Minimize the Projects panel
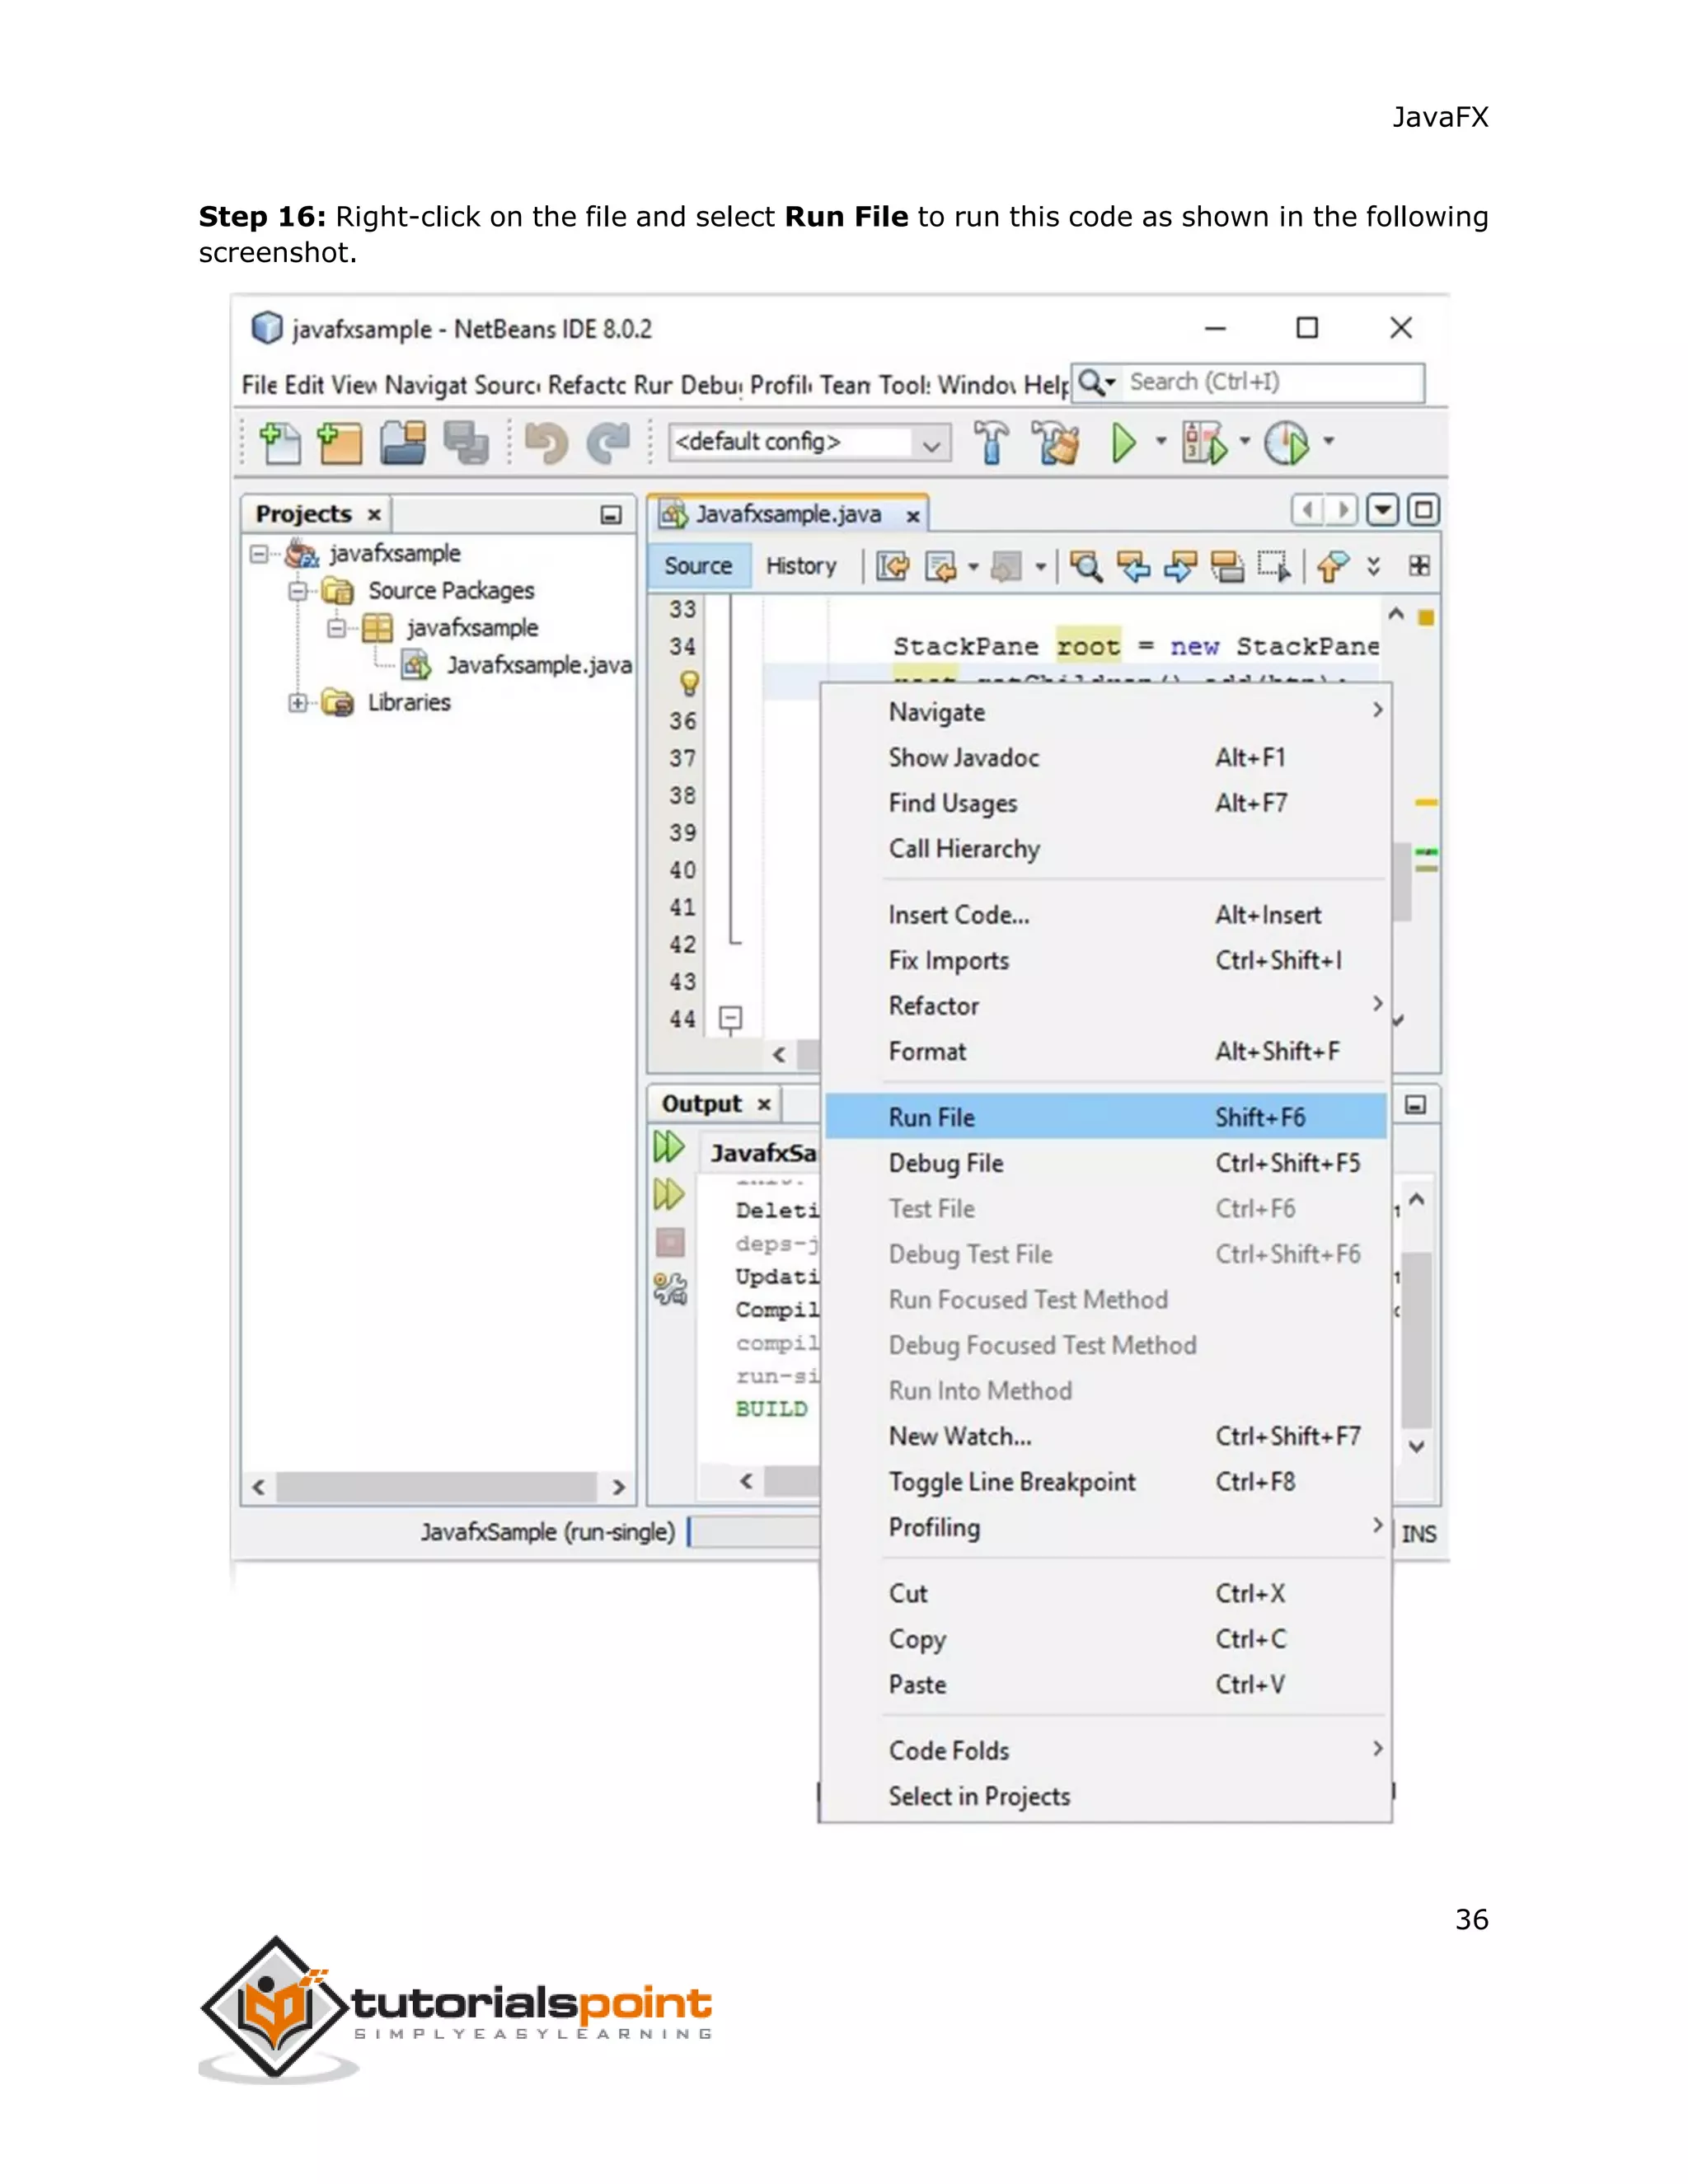Image resolution: width=1688 pixels, height=2184 pixels. pyautogui.click(x=611, y=515)
